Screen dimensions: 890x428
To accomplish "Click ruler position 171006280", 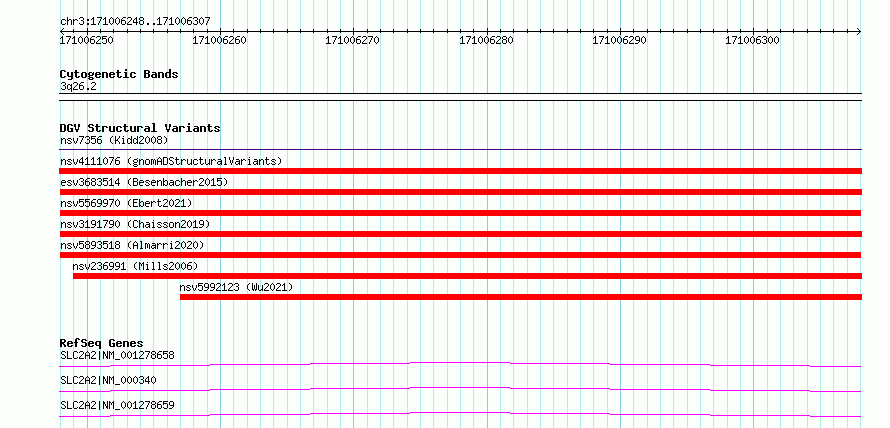I will pyautogui.click(x=486, y=40).
